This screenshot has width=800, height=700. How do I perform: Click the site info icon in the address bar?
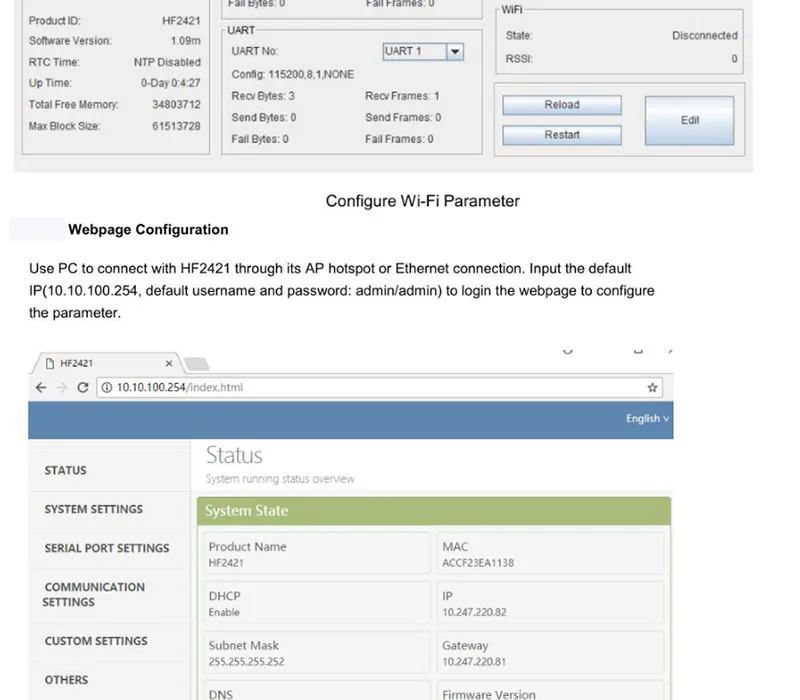click(107, 388)
